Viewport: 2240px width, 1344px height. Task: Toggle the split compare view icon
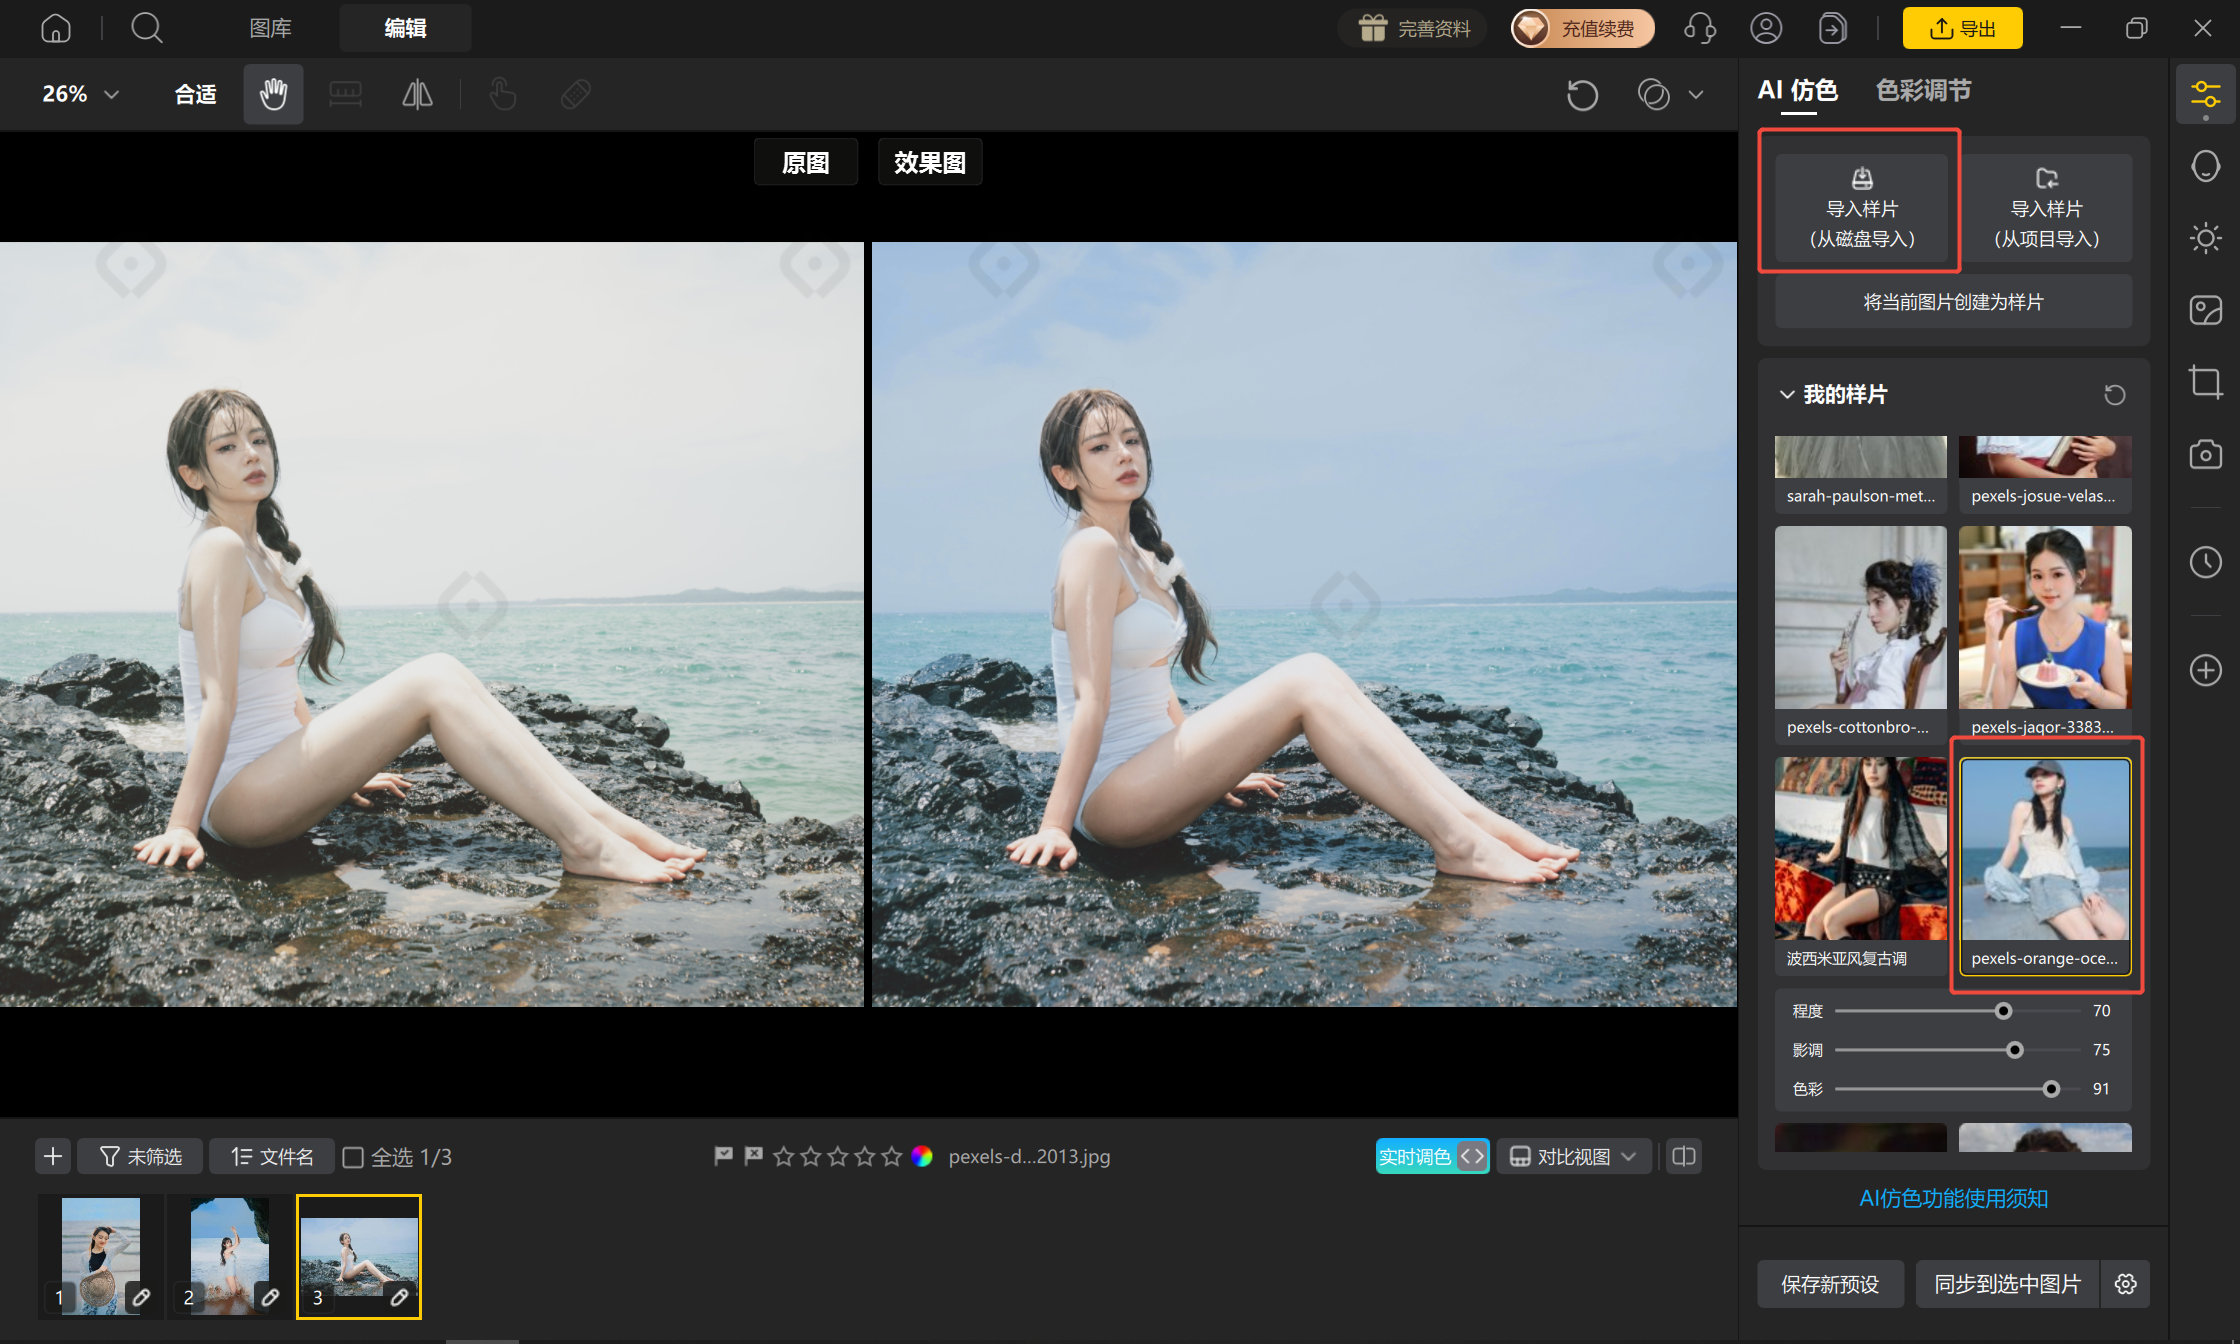(x=1684, y=1157)
